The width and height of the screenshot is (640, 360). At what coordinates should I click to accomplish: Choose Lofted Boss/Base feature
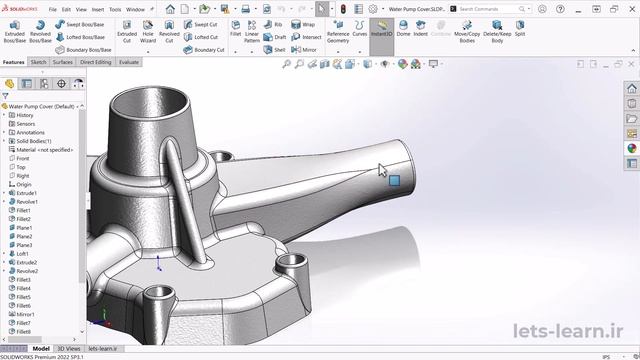(x=80, y=37)
